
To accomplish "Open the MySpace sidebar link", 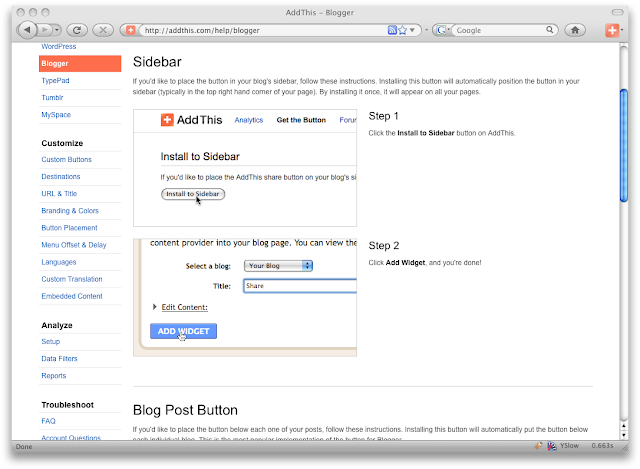I will tap(56, 115).
